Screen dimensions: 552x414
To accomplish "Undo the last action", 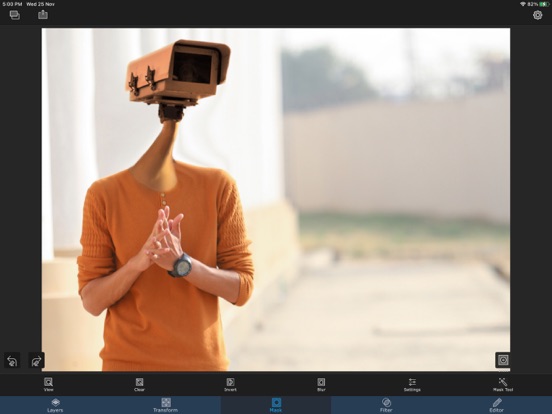I will pyautogui.click(x=12, y=361).
